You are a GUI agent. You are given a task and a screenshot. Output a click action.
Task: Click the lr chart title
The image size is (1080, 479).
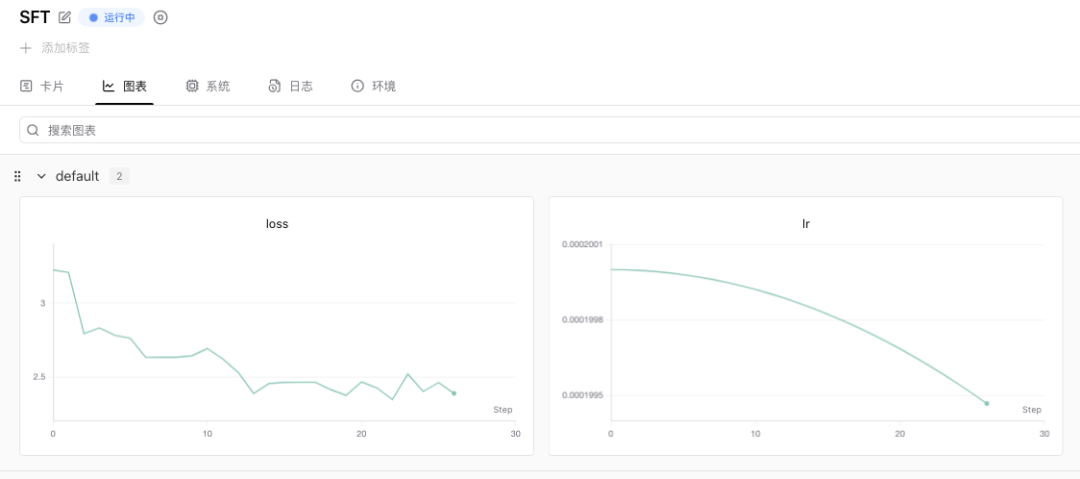click(806, 224)
